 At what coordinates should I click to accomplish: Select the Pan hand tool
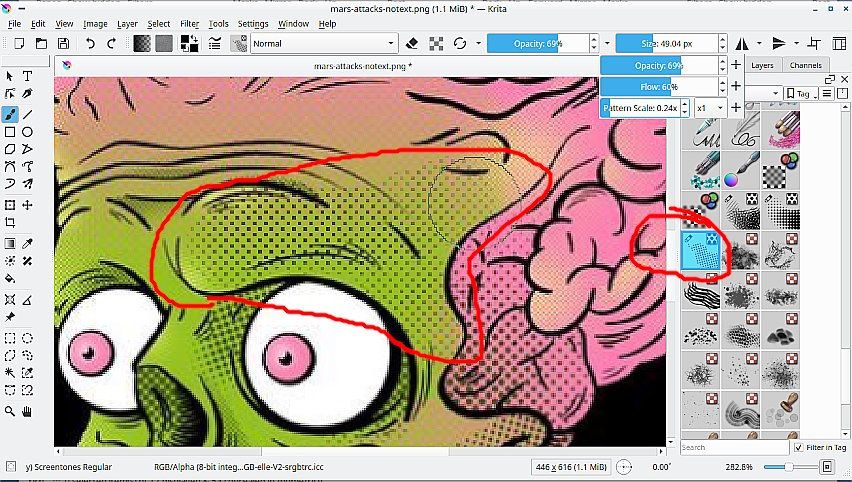coord(27,411)
